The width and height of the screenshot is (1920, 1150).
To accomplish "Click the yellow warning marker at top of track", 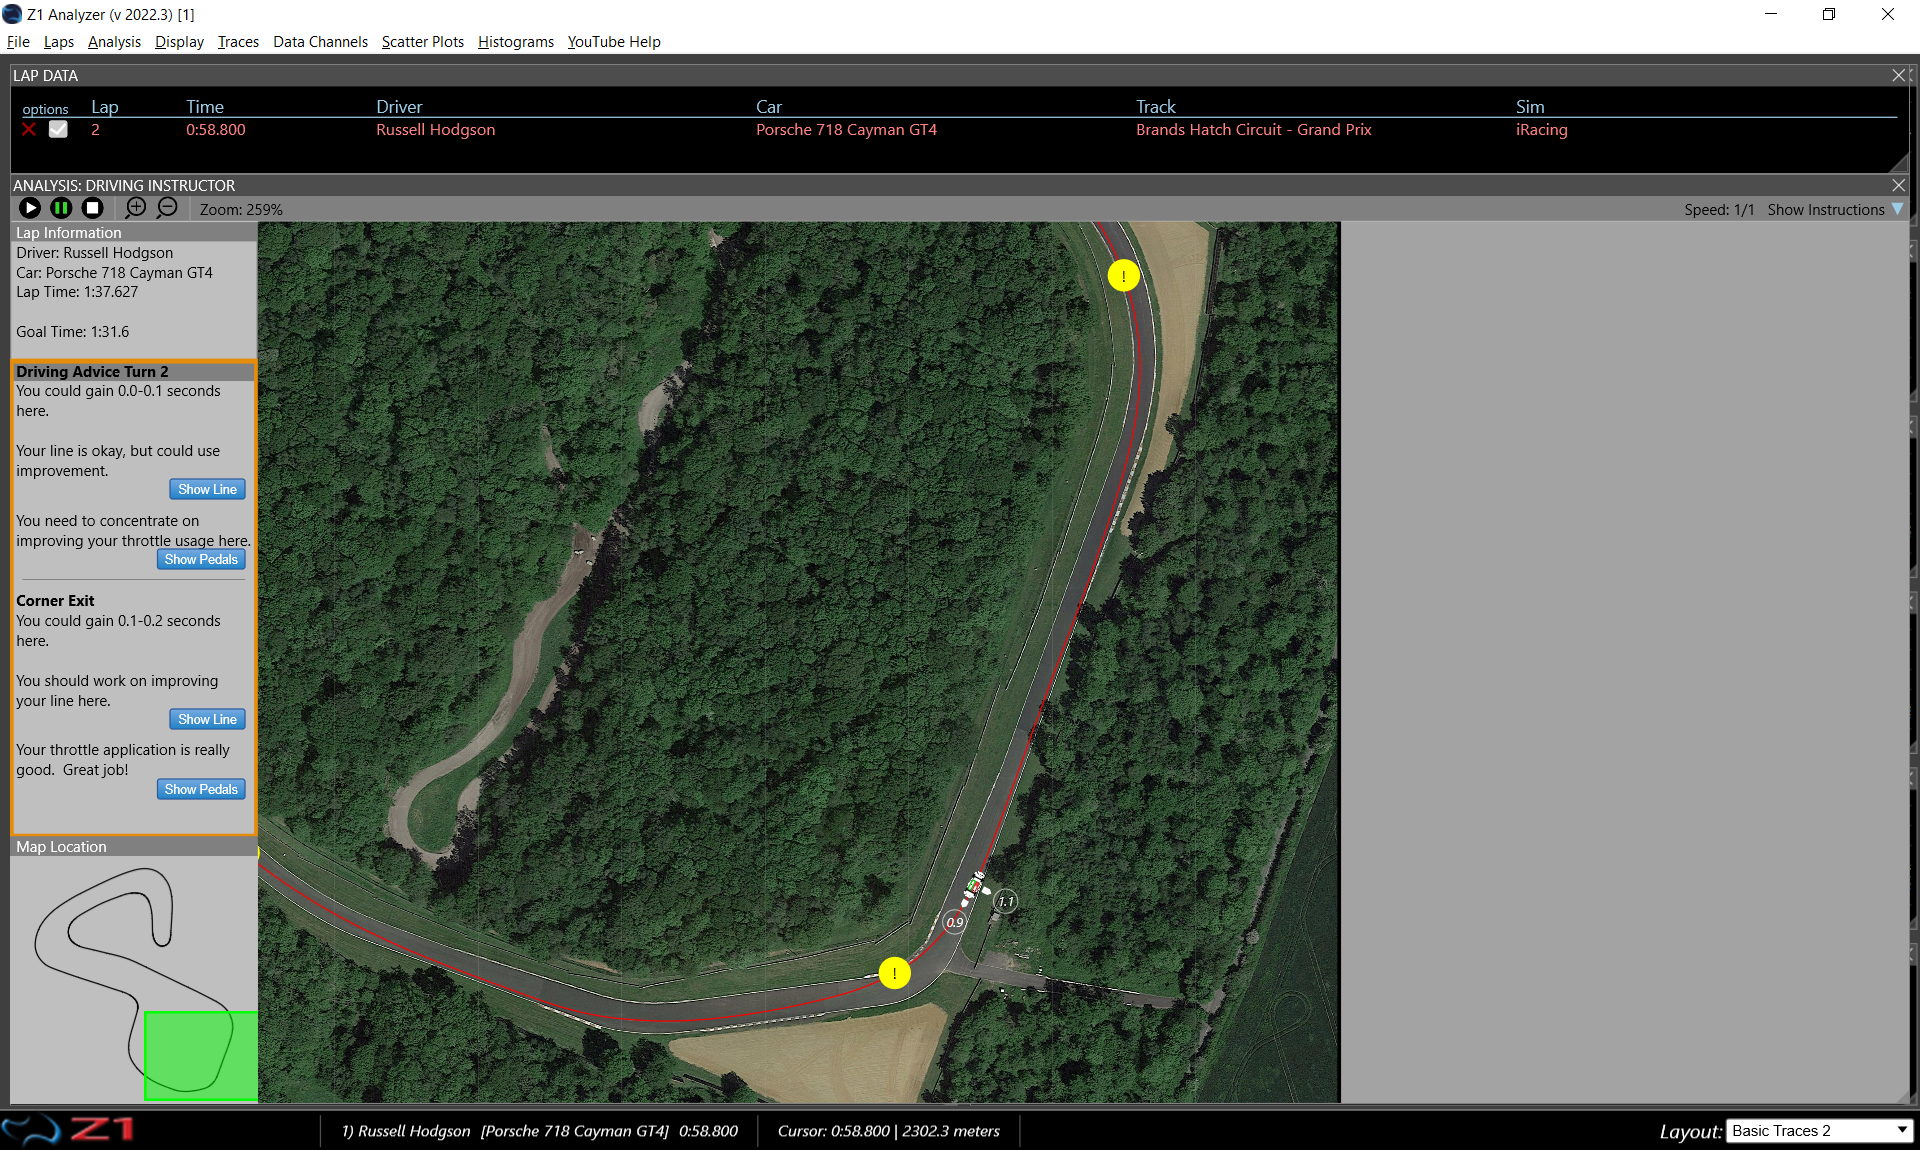I will (1123, 275).
